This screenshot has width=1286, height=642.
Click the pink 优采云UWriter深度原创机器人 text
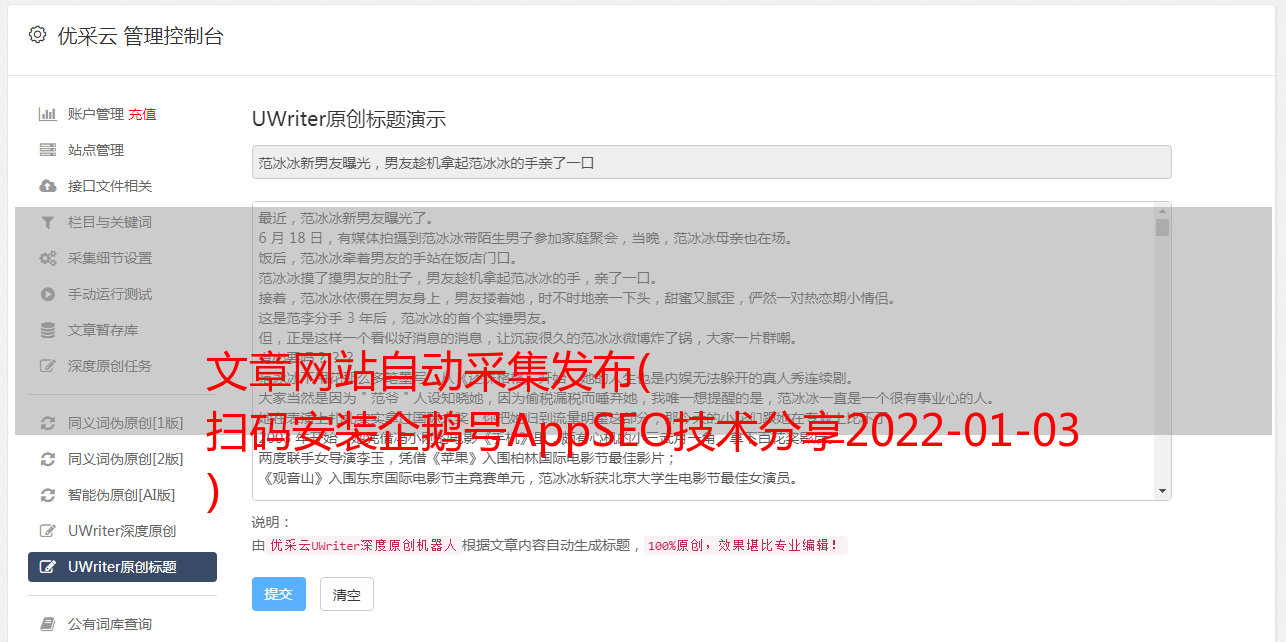[x=363, y=546]
